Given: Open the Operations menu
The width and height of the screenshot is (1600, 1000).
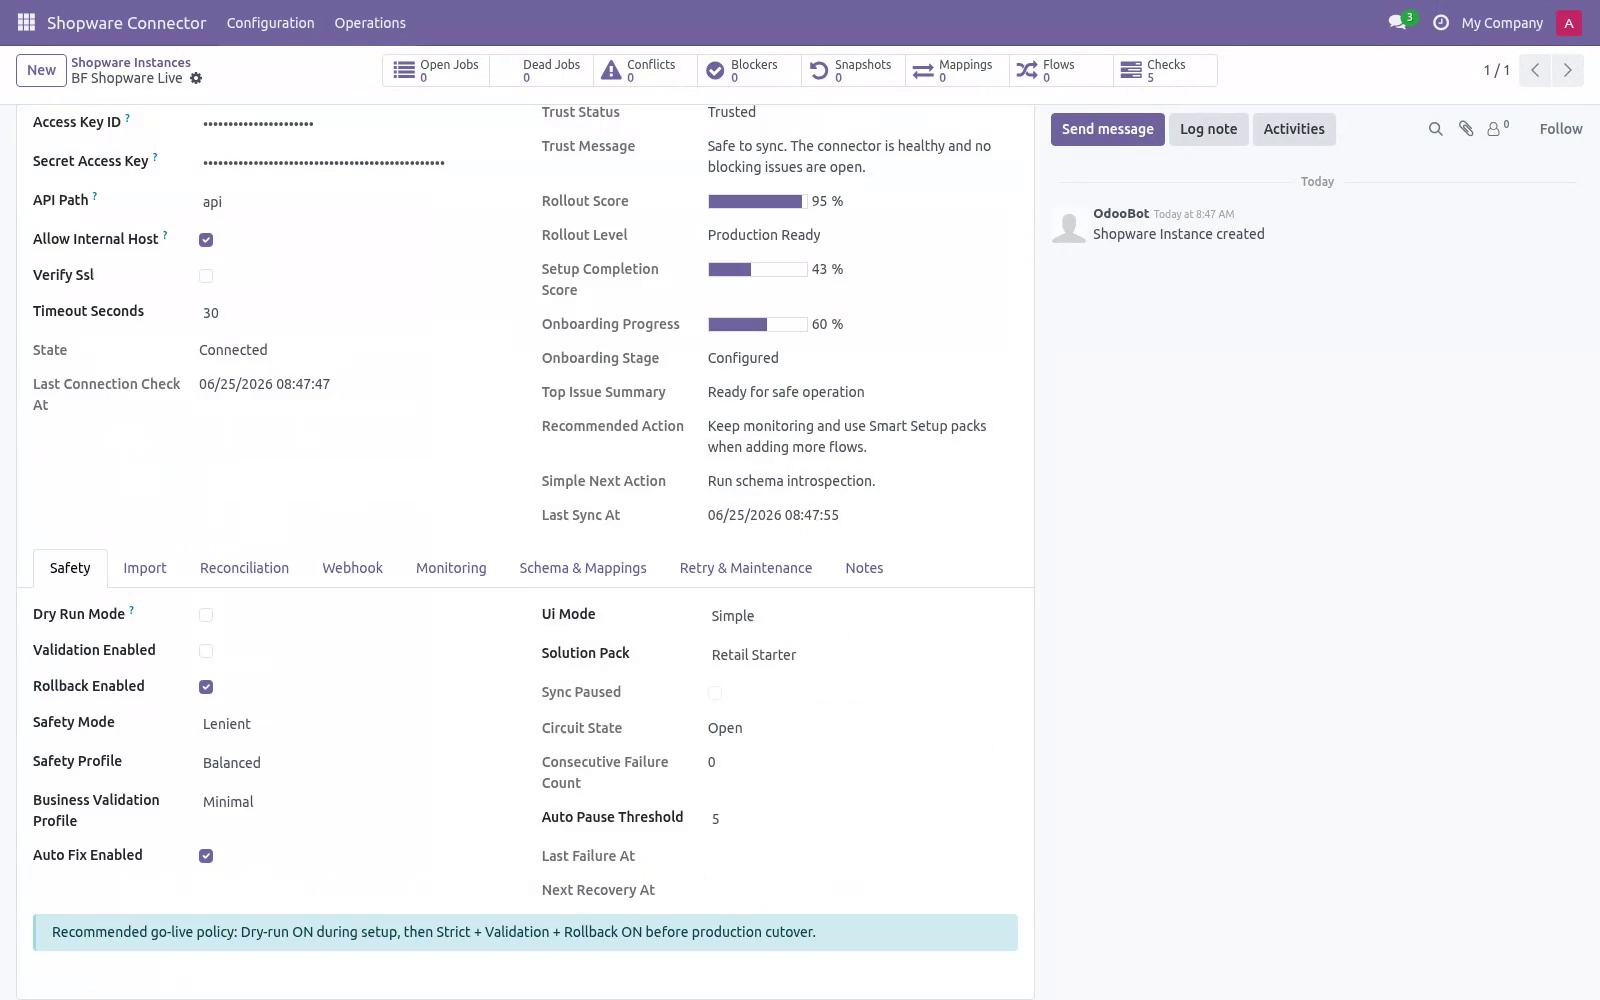Looking at the screenshot, I should click(x=370, y=23).
